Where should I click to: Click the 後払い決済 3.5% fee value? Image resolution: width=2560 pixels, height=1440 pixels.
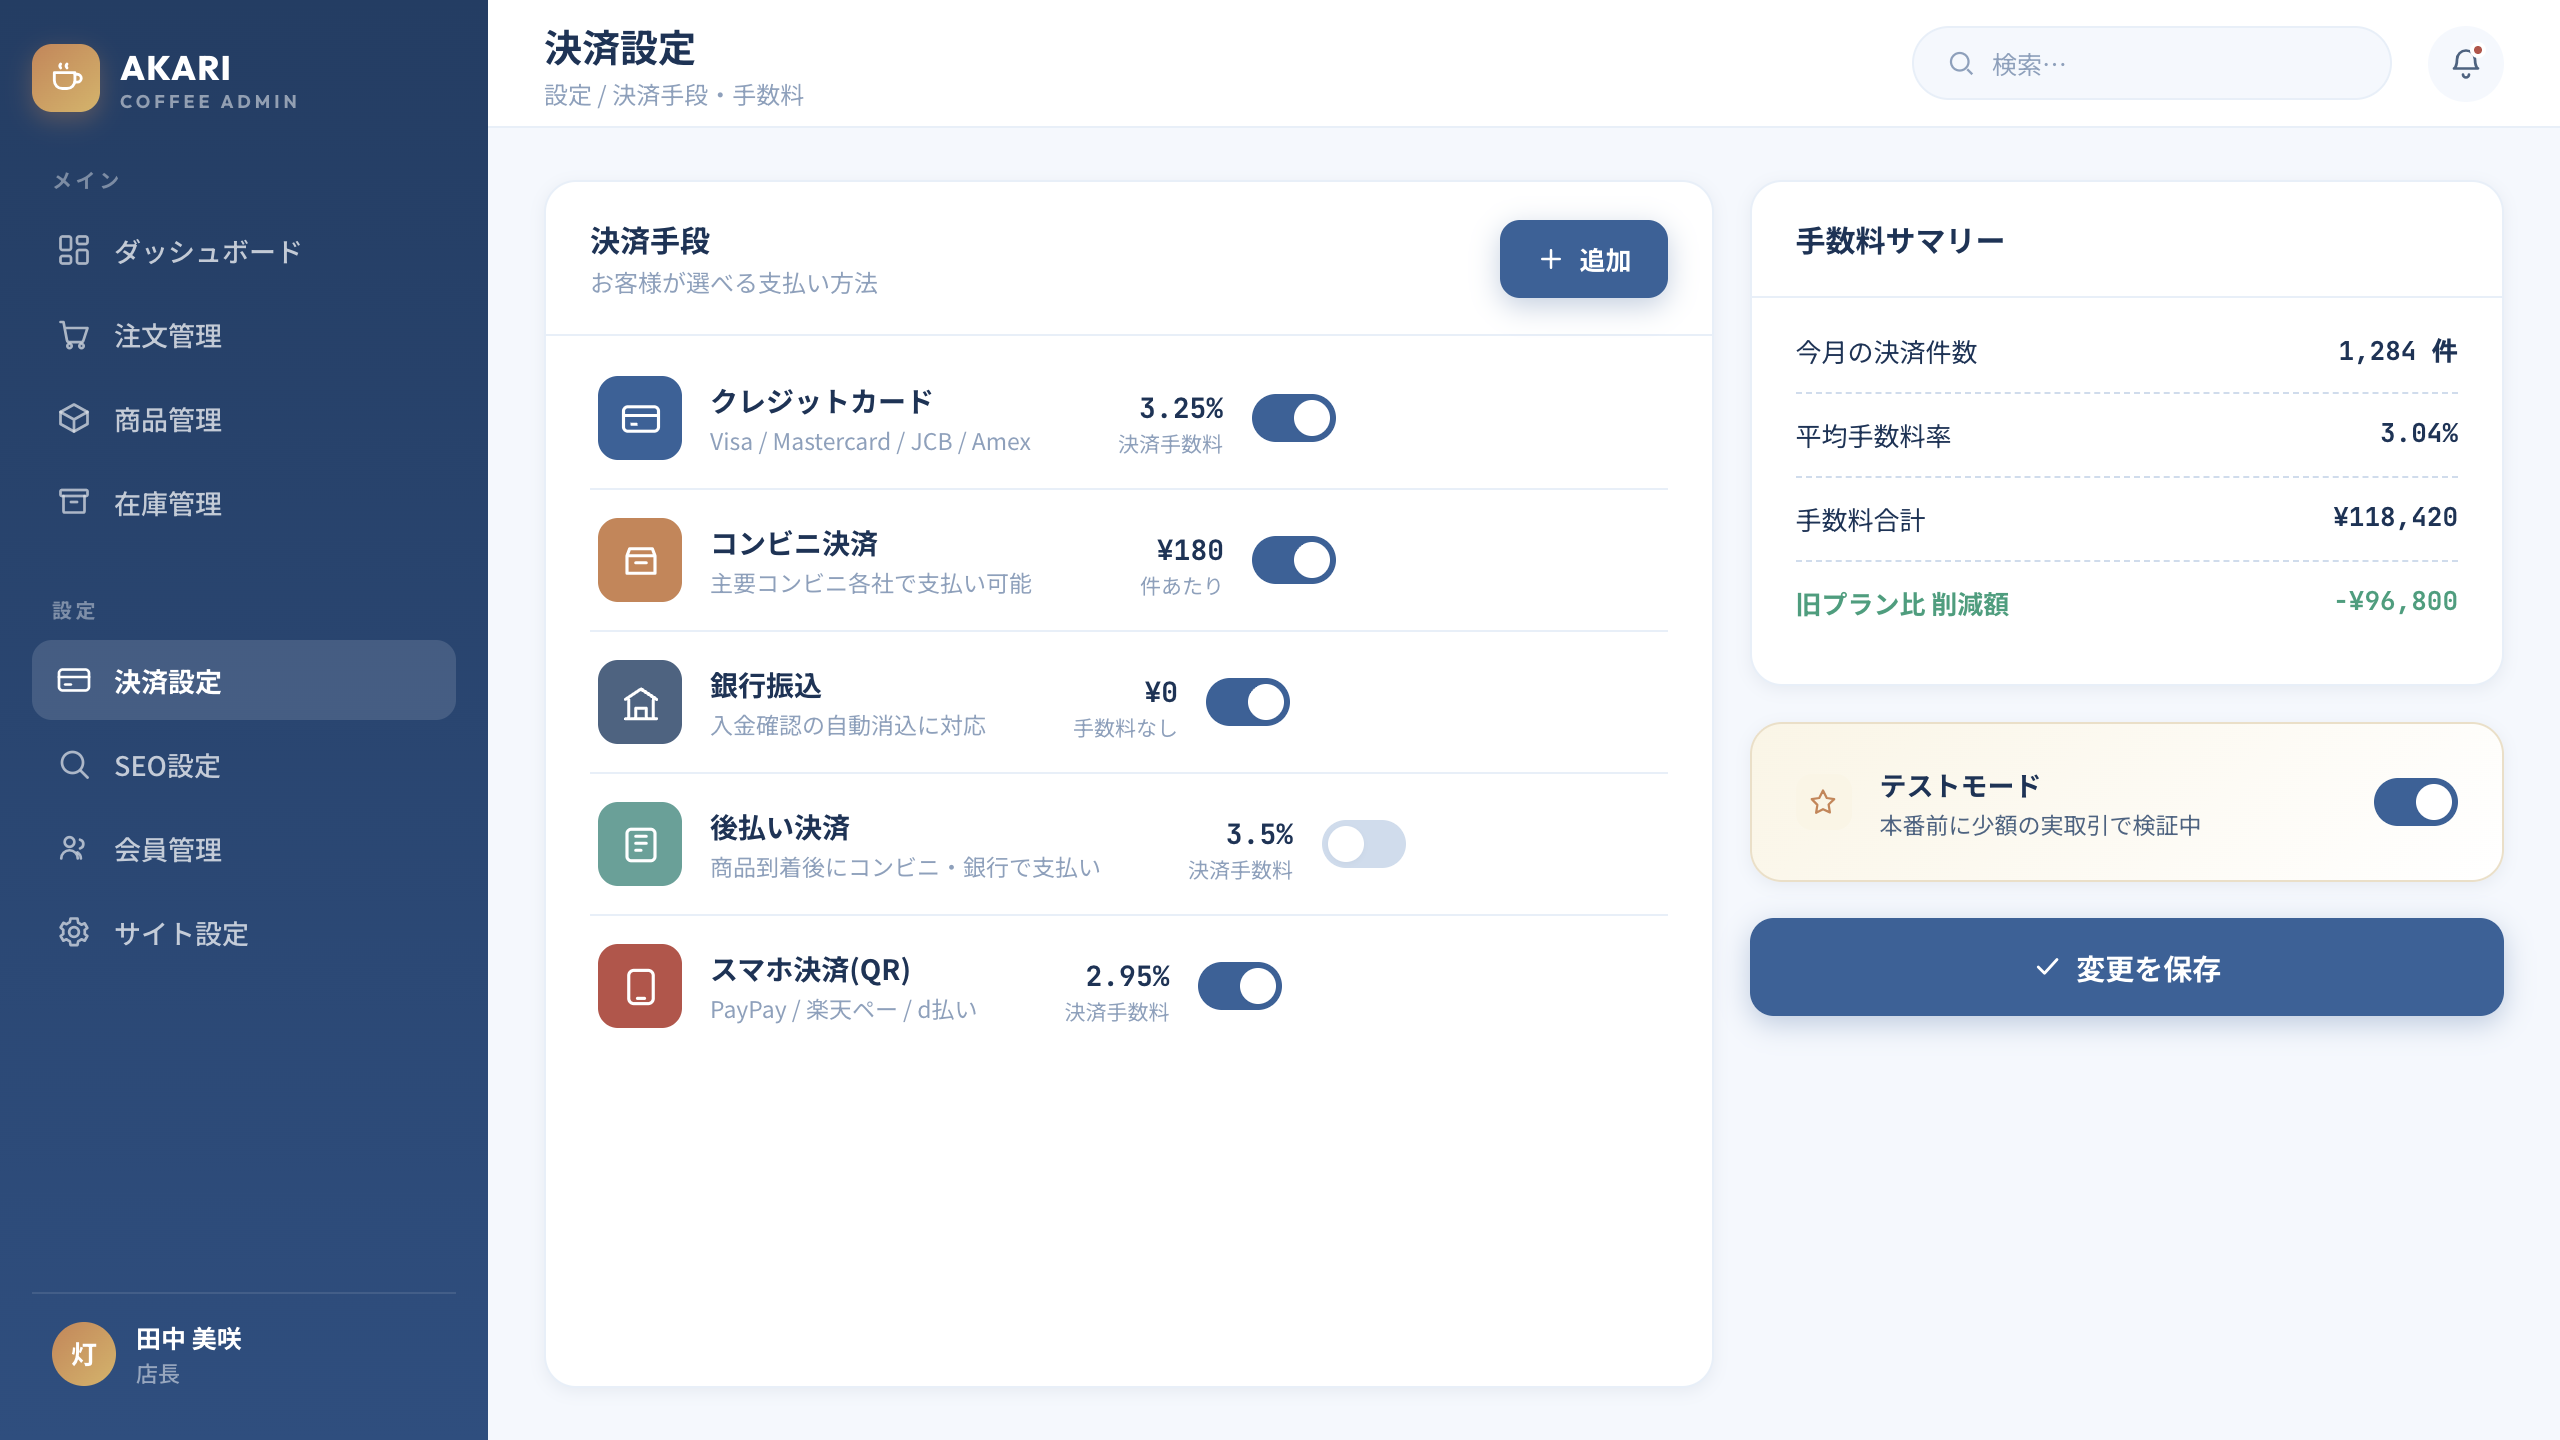coord(1259,834)
